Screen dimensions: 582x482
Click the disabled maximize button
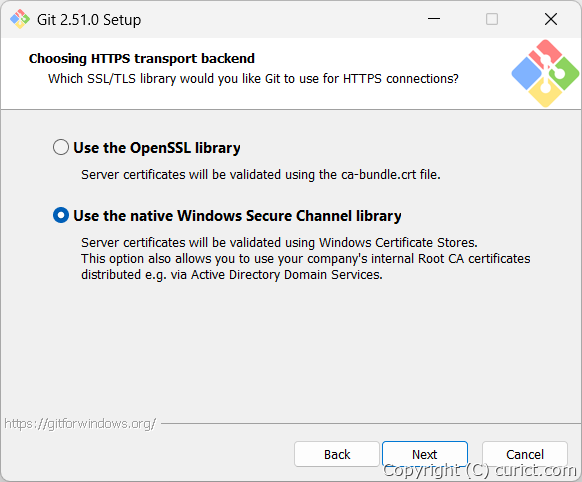pos(492,19)
